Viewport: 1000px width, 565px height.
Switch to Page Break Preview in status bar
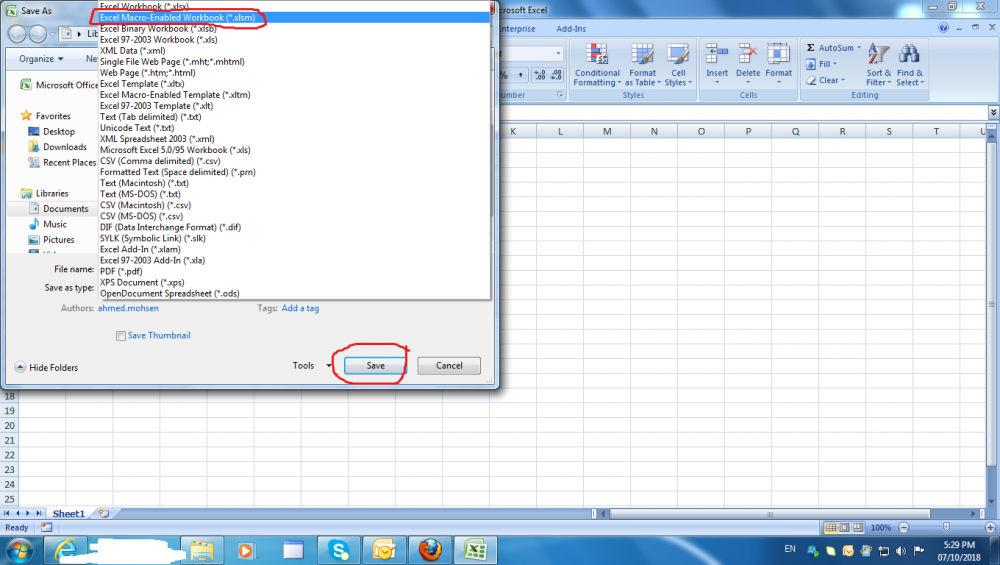pyautogui.click(x=858, y=527)
